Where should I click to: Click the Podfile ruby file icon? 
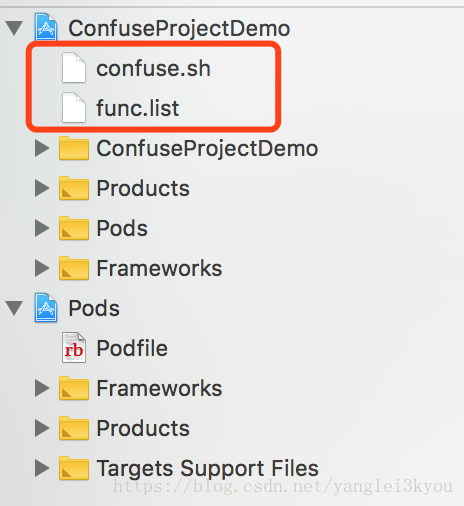pyautogui.click(x=74, y=348)
